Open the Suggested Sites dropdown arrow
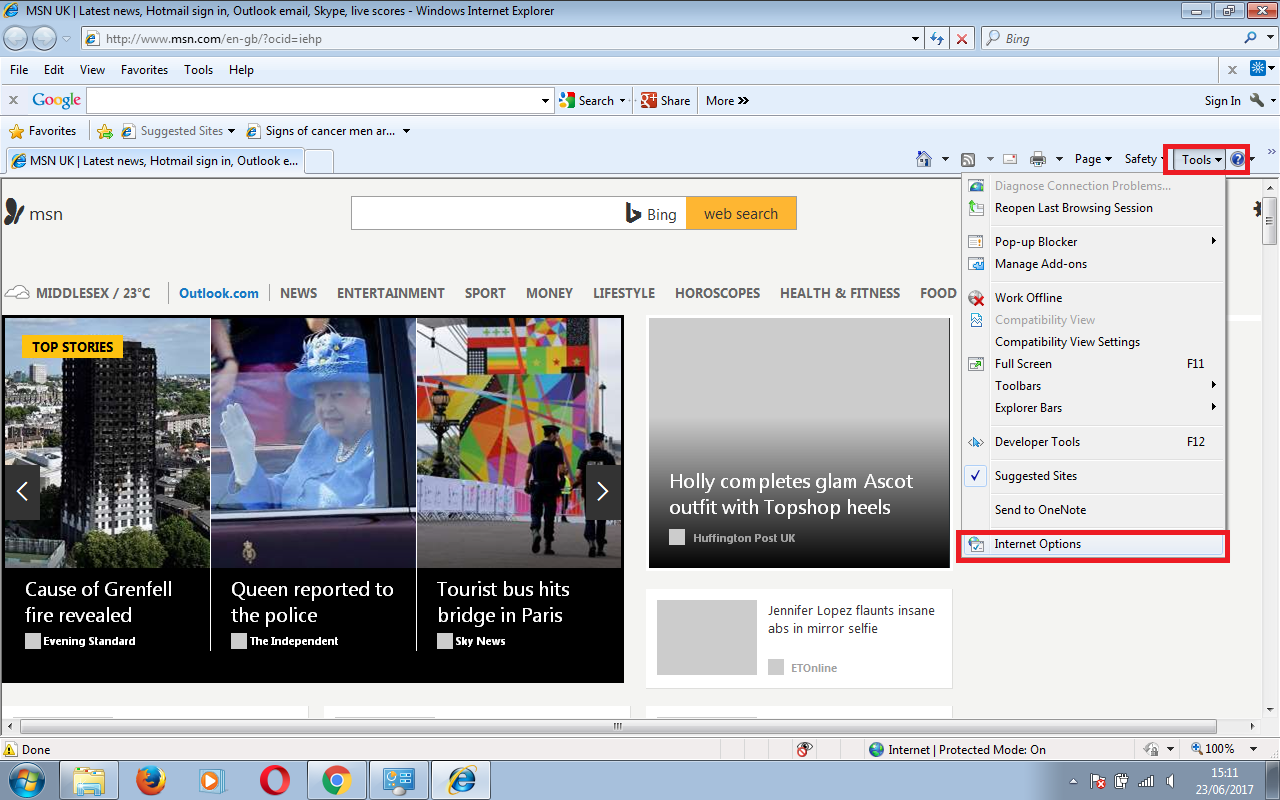This screenshot has height=800, width=1280. (x=231, y=131)
